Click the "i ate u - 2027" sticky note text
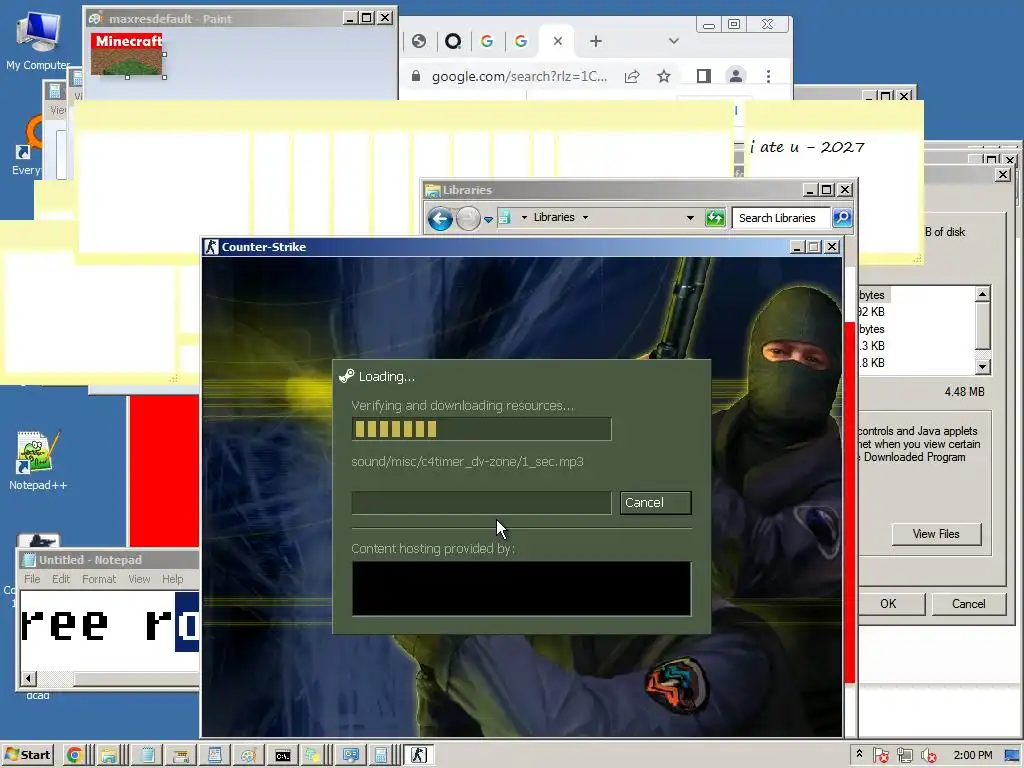 pyautogui.click(x=807, y=147)
